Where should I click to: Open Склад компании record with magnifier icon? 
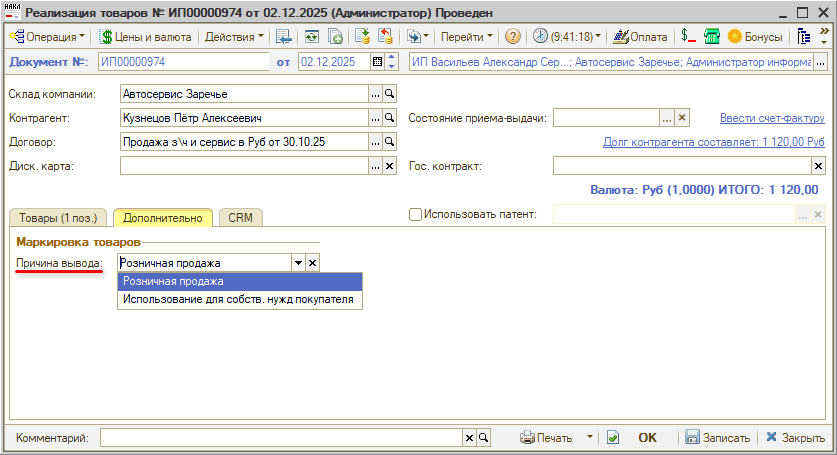(x=391, y=94)
